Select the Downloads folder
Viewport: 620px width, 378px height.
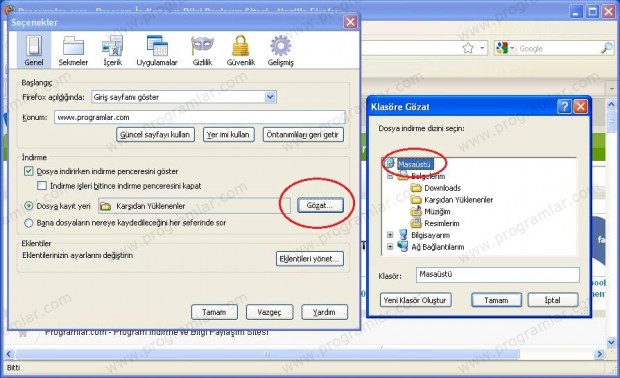[x=442, y=188]
